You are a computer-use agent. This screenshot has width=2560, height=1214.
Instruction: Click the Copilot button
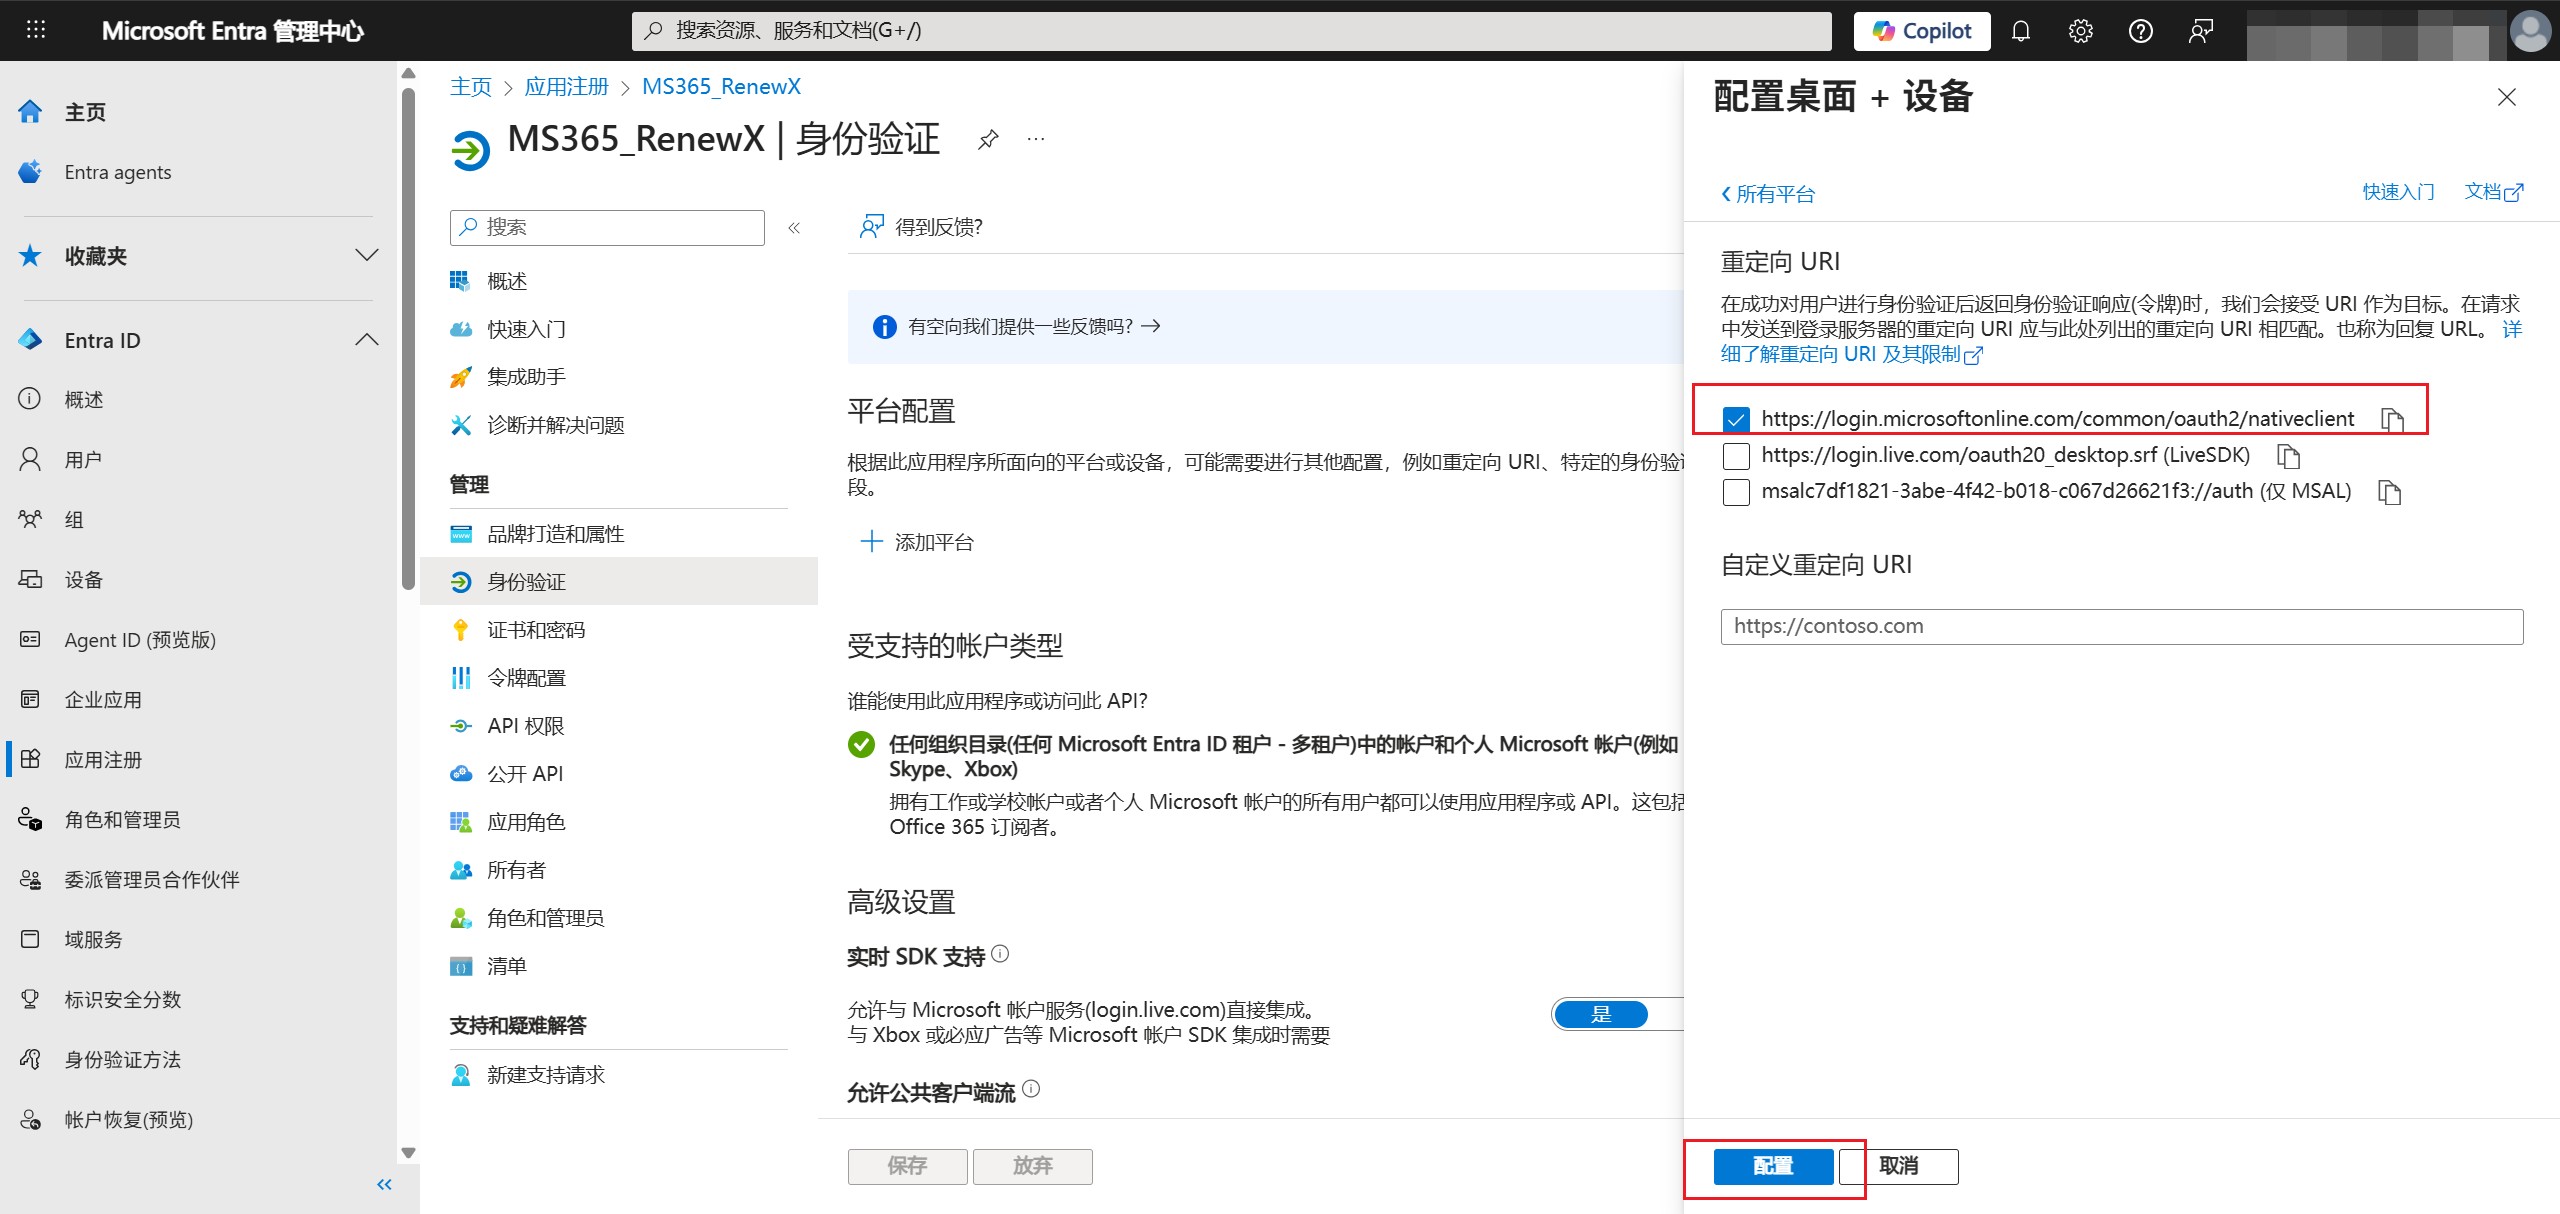click(1922, 31)
